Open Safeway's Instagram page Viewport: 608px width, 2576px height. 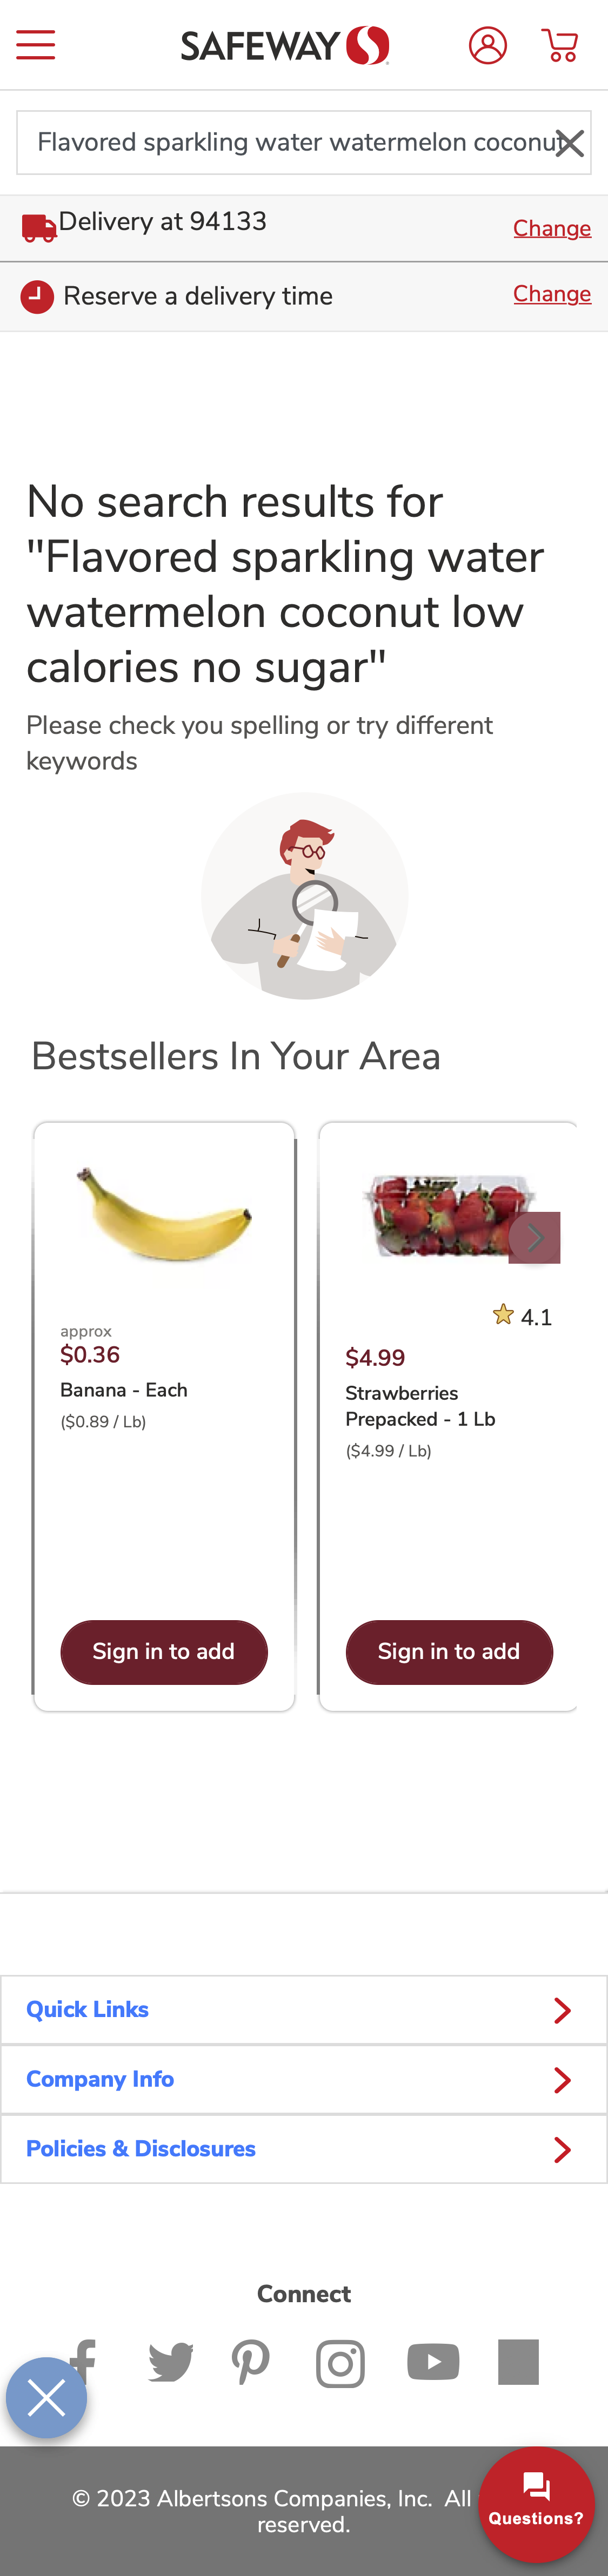tap(340, 2363)
